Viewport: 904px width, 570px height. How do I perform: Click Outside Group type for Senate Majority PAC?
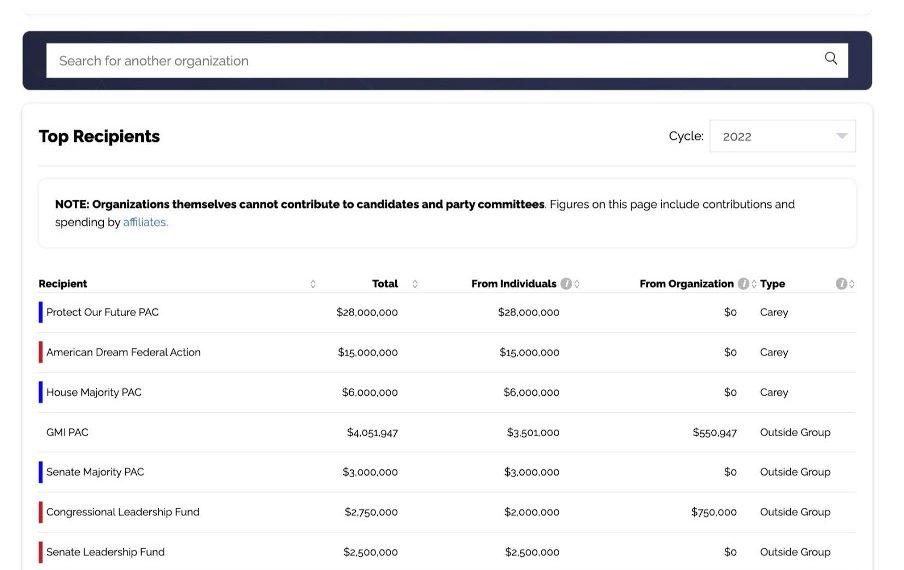tap(795, 472)
